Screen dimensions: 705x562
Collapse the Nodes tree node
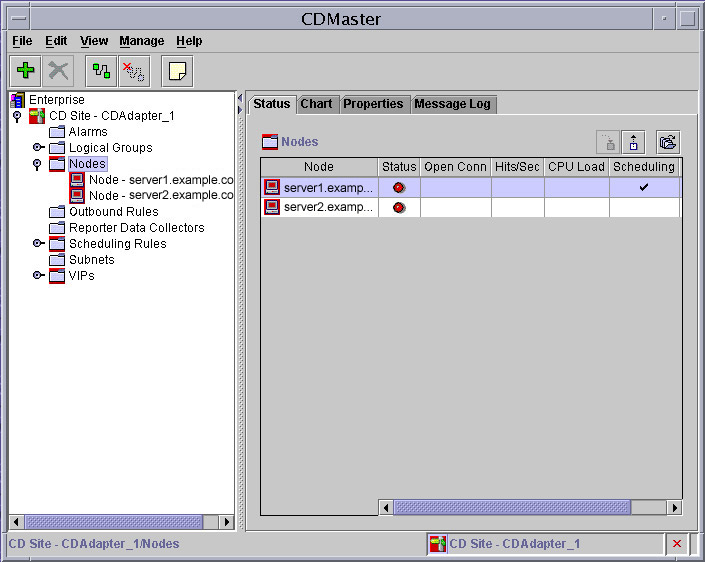37,165
